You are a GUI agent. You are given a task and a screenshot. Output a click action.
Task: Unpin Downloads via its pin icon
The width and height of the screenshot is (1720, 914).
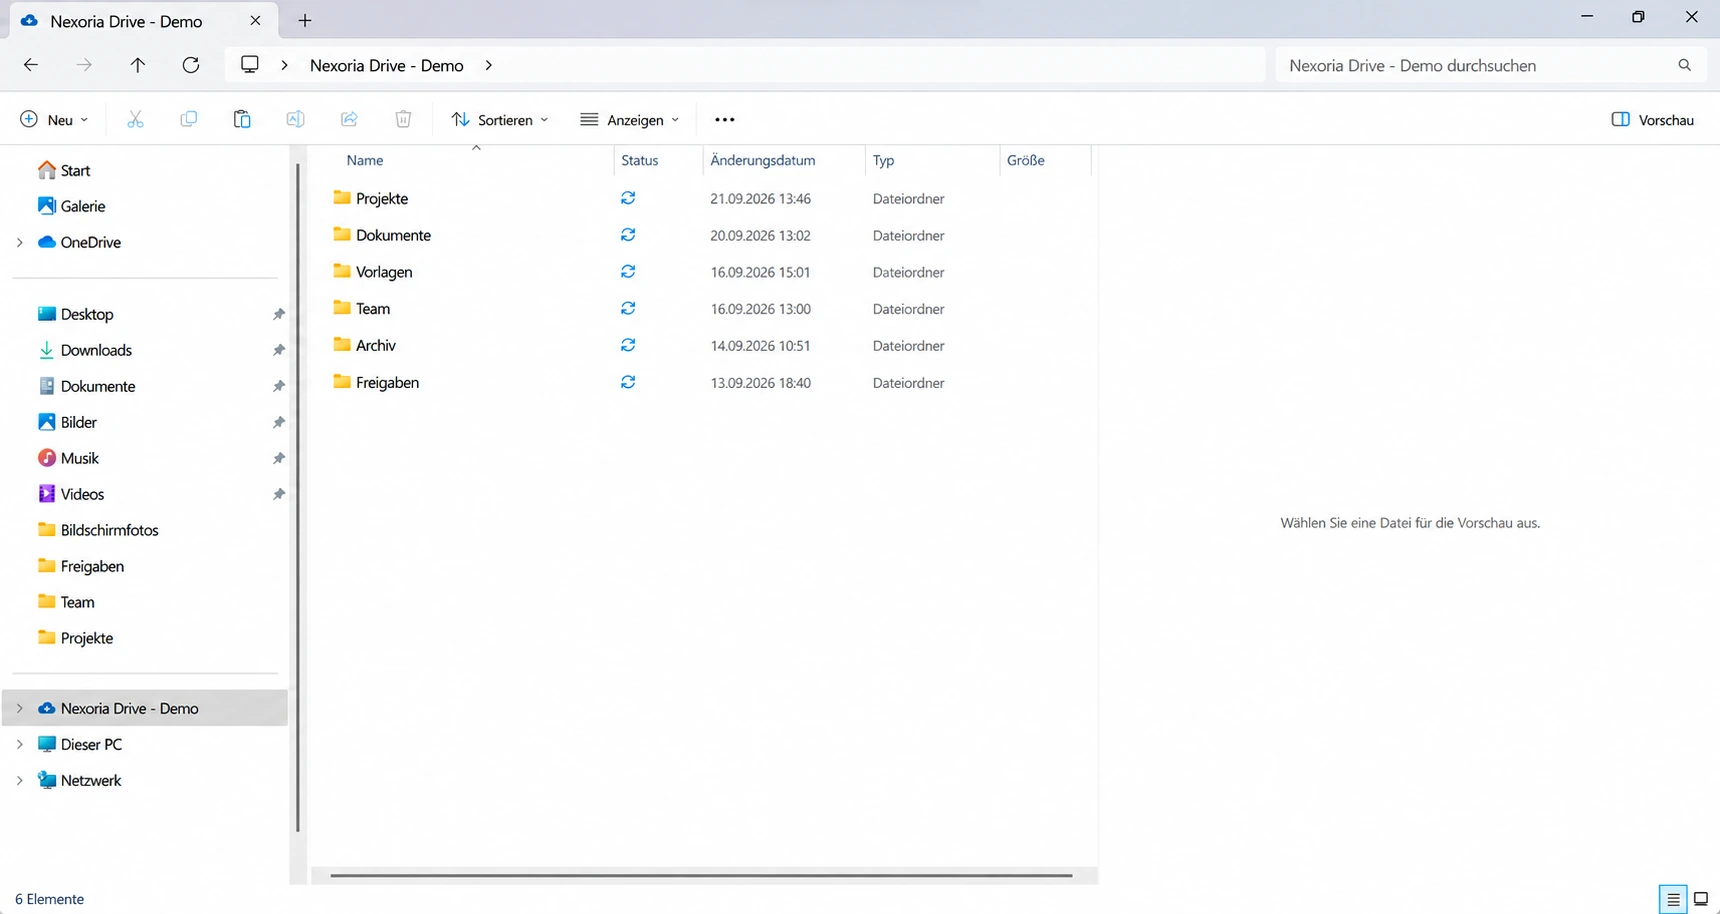(x=279, y=350)
